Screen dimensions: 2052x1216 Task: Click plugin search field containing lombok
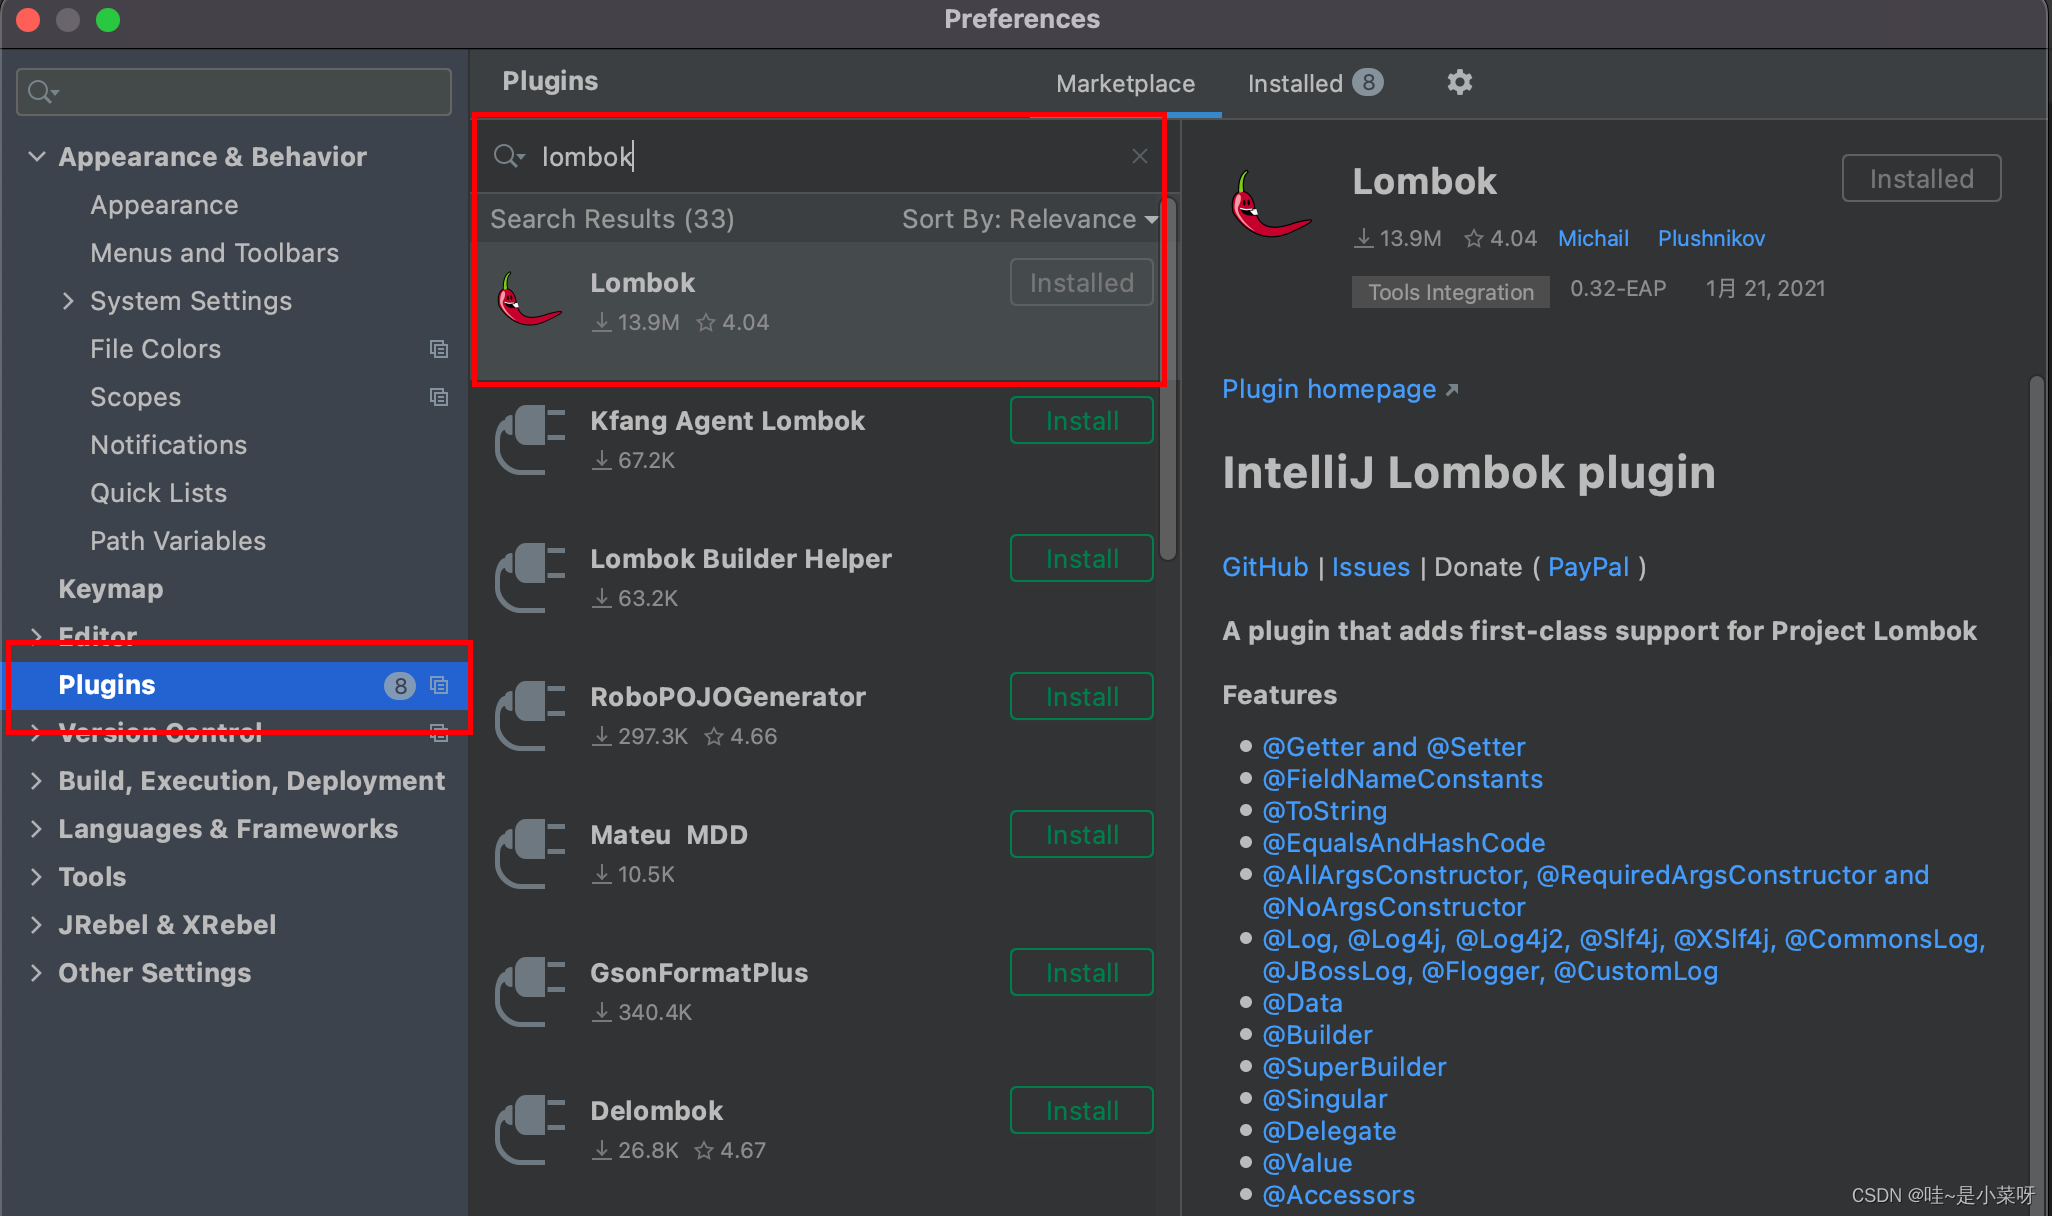[820, 156]
